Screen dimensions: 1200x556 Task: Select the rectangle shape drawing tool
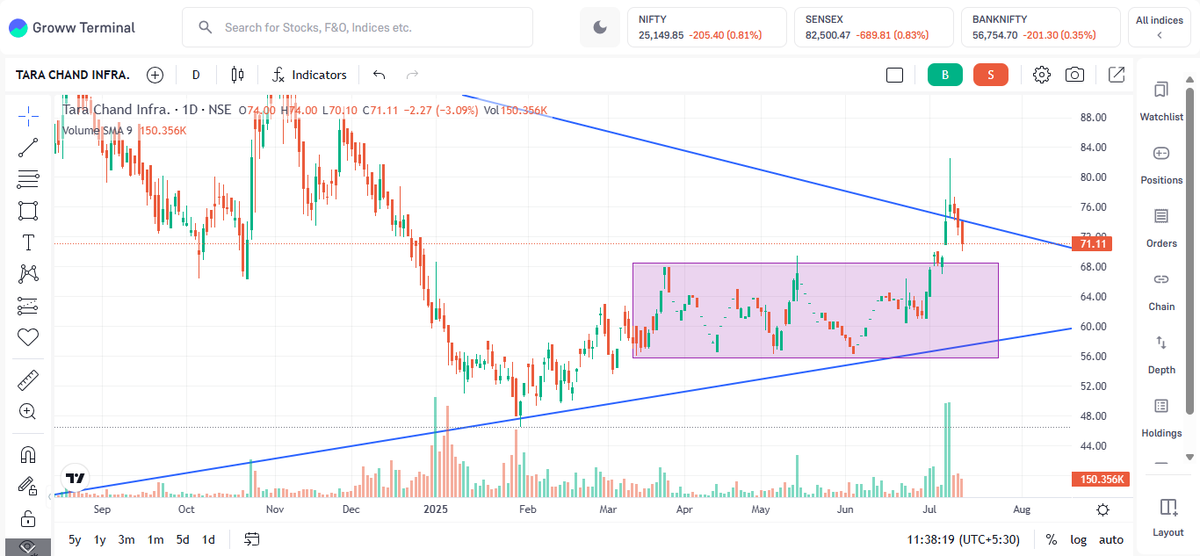[28, 211]
